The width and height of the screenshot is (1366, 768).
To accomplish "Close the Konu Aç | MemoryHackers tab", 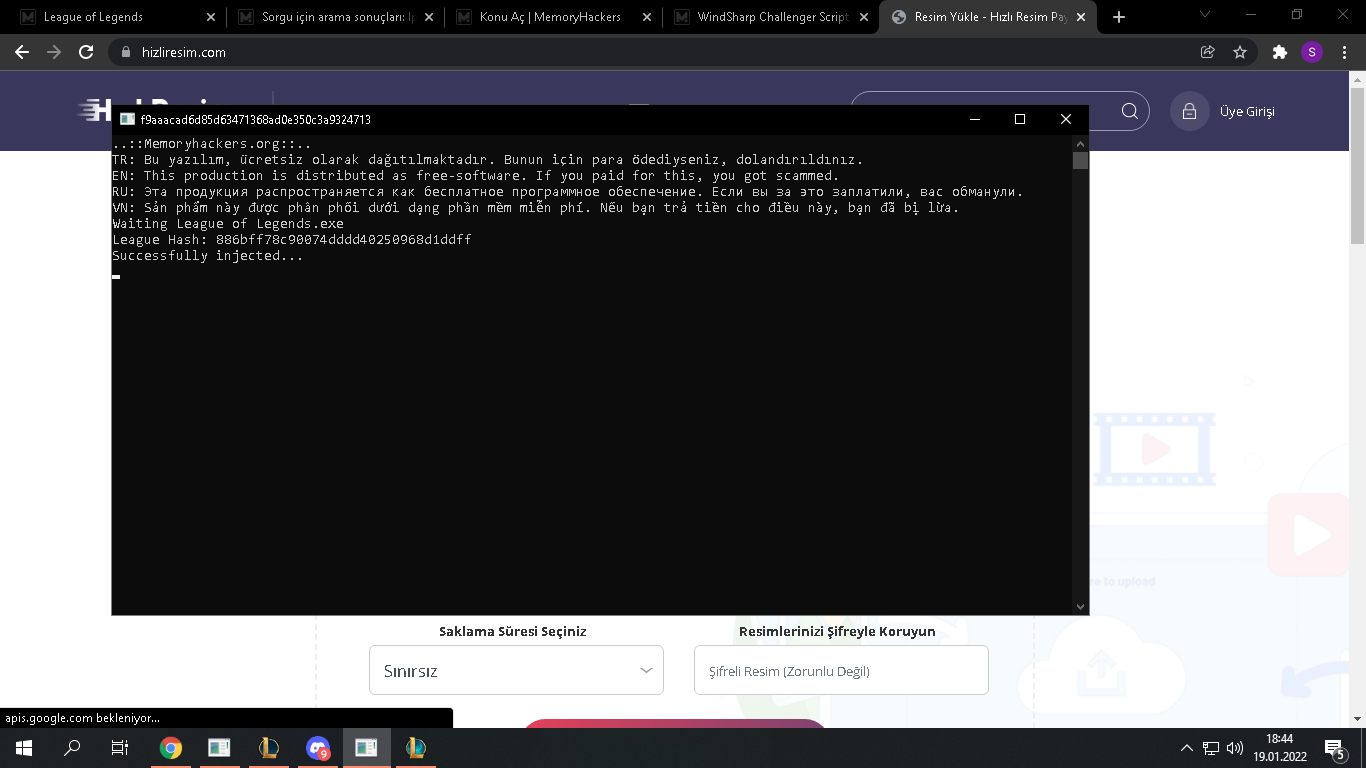I will [647, 17].
